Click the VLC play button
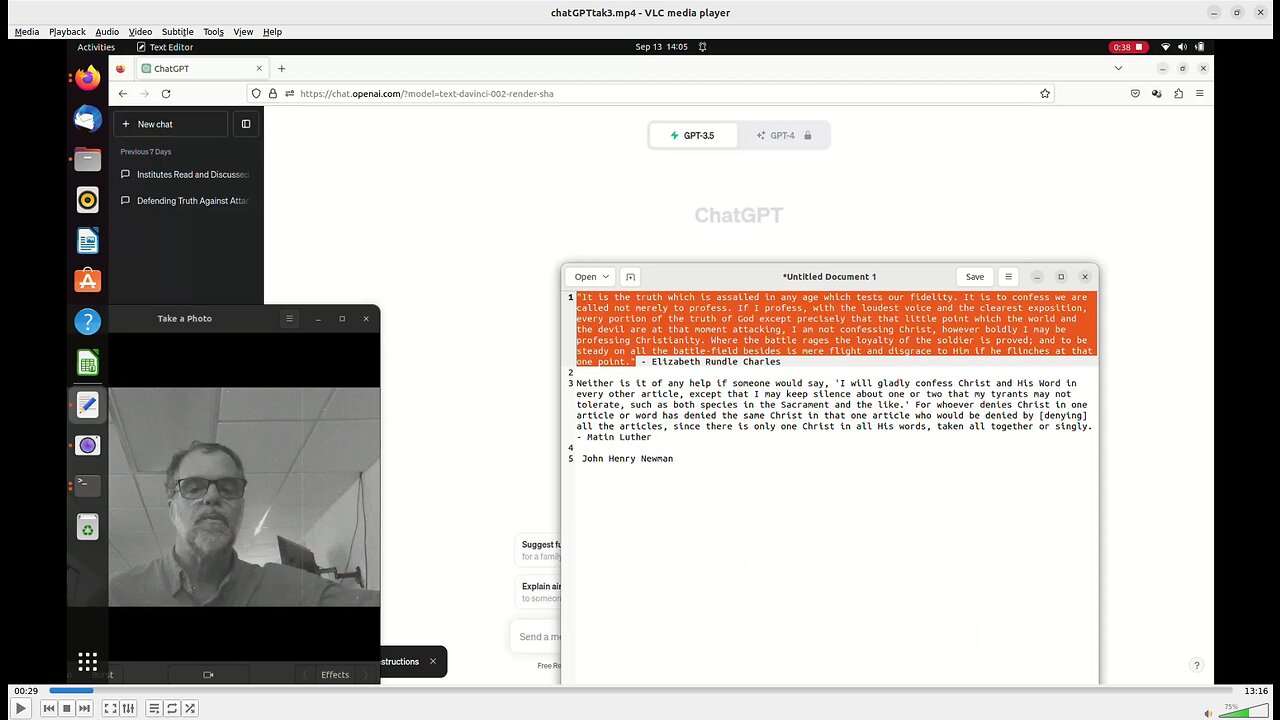This screenshot has width=1280, height=720. click(20, 708)
